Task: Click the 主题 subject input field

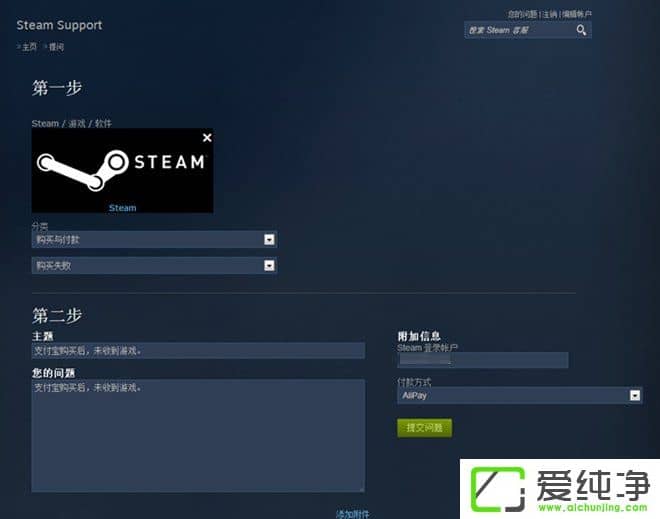Action: [198, 350]
